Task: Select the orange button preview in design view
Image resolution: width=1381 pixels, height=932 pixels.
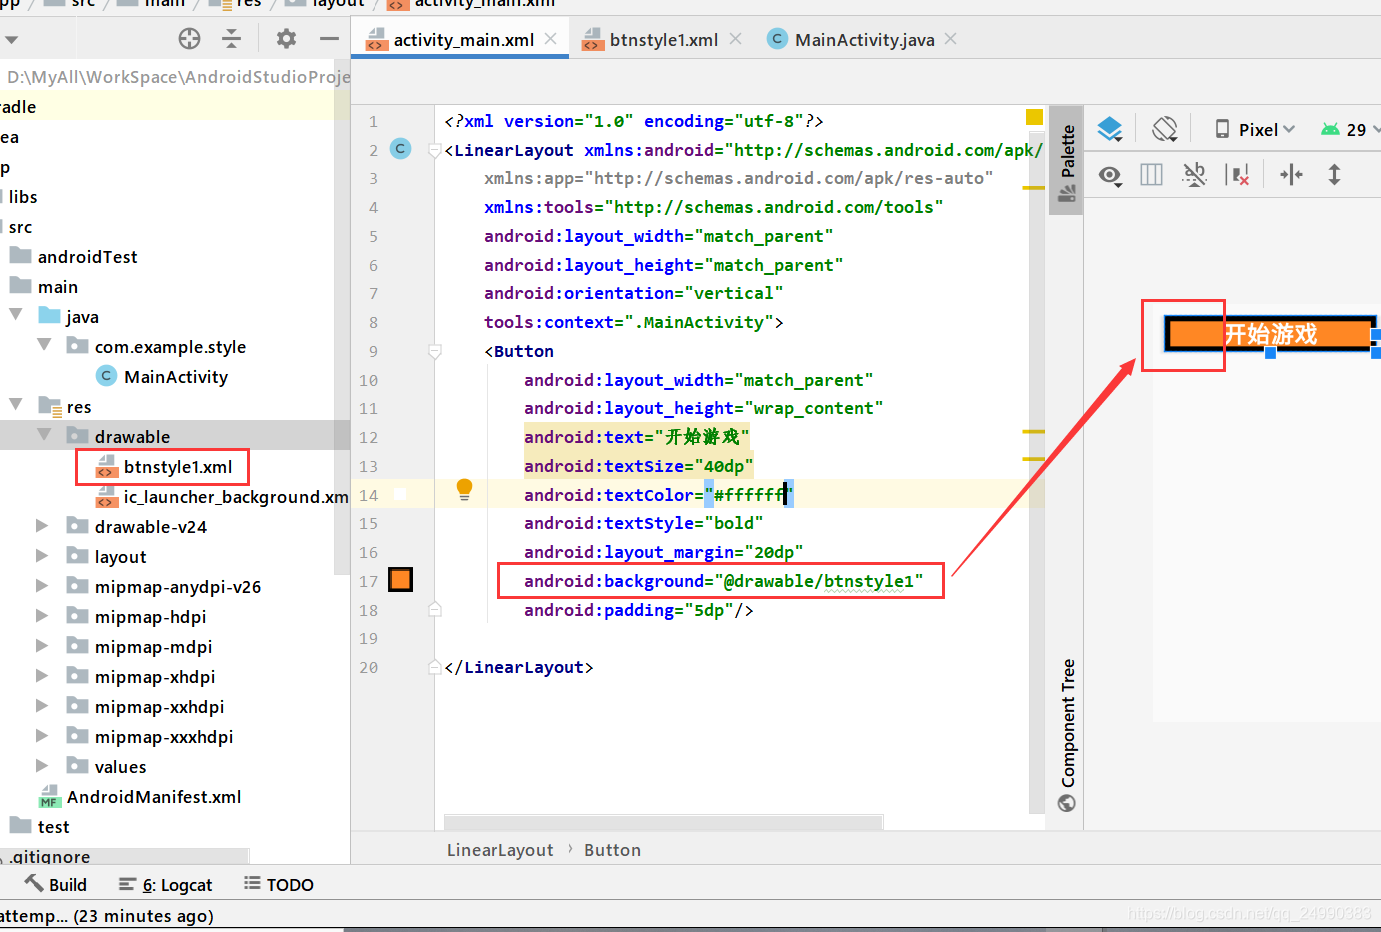Action: (1271, 334)
